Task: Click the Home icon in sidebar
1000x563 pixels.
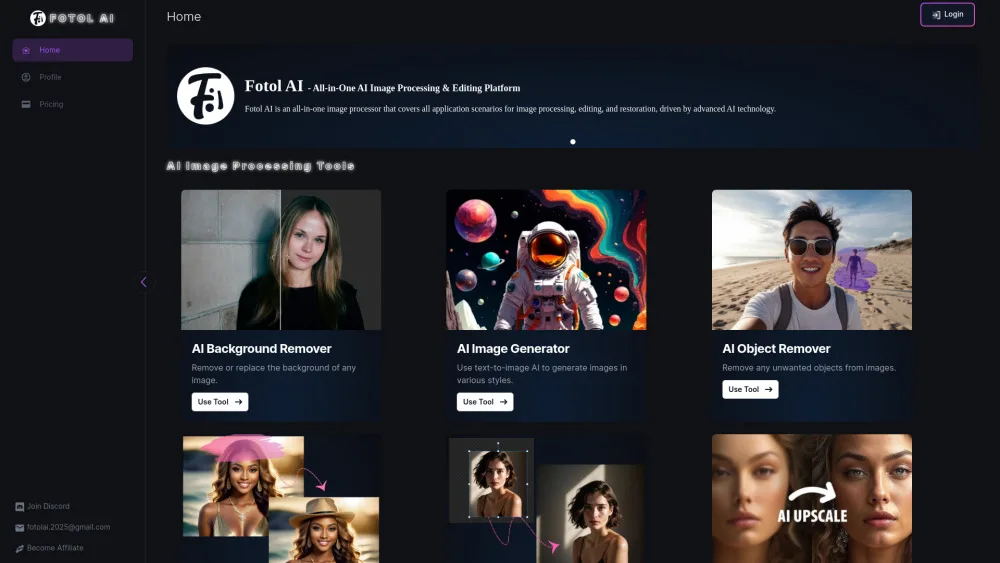Action: (x=26, y=50)
